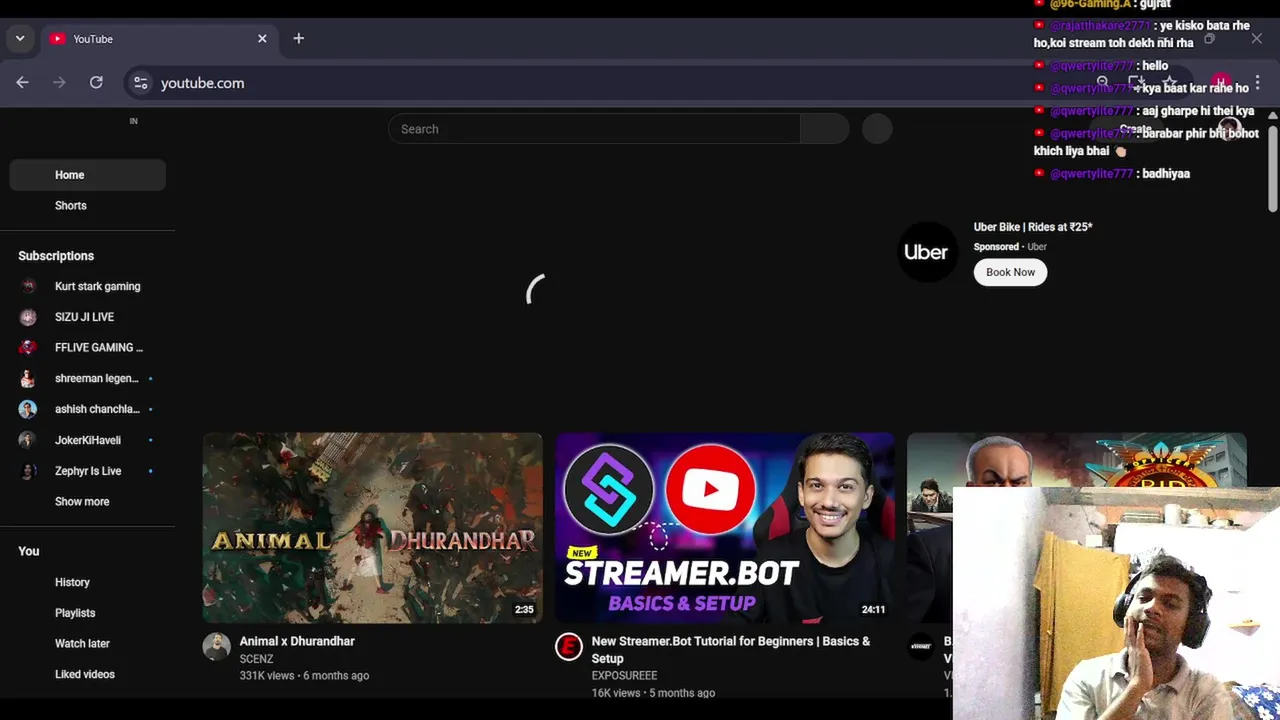This screenshot has height=720, width=1280.
Task: Bookmark this page with the star icon
Action: click(1170, 83)
